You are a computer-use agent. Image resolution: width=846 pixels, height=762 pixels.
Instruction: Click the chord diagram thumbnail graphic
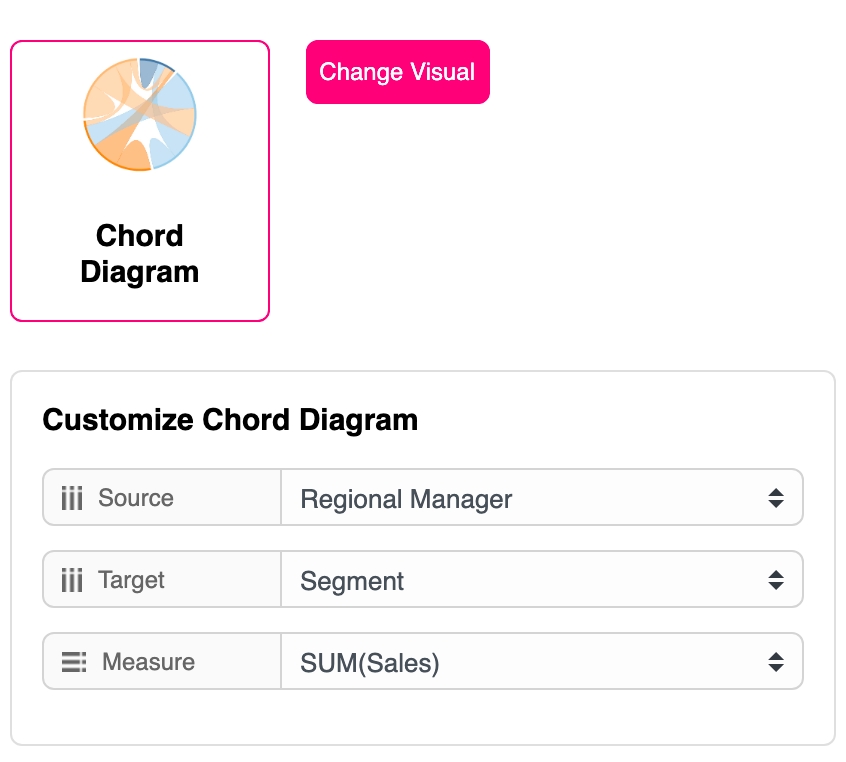click(139, 115)
